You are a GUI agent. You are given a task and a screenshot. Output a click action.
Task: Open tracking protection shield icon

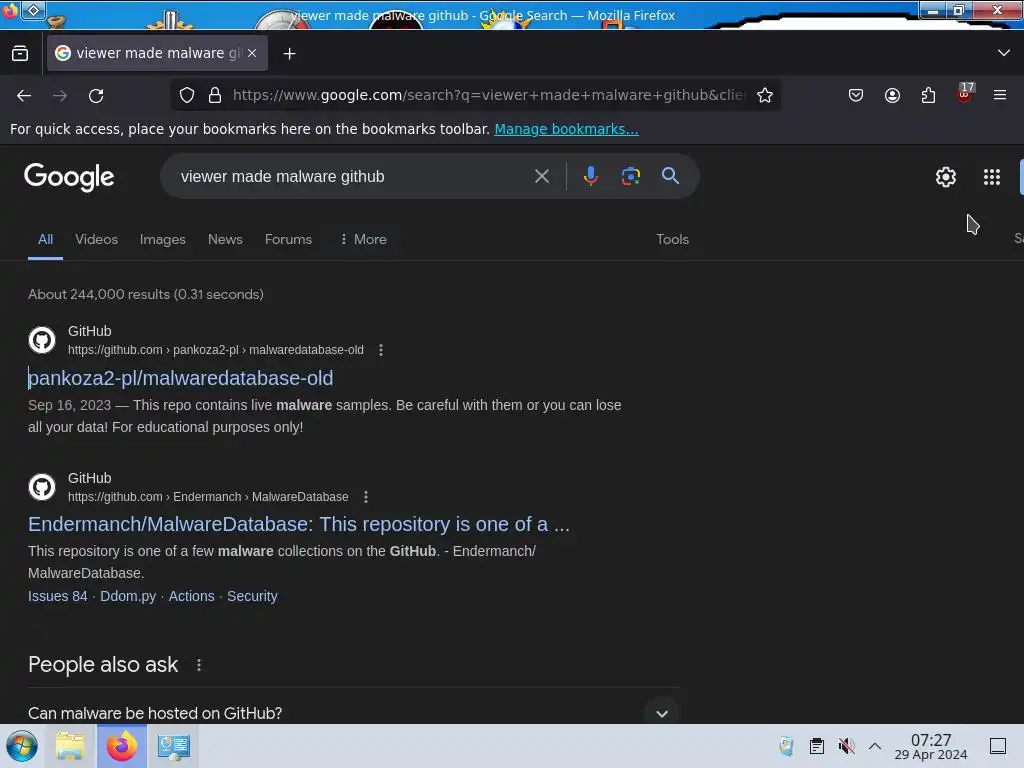pos(187,95)
